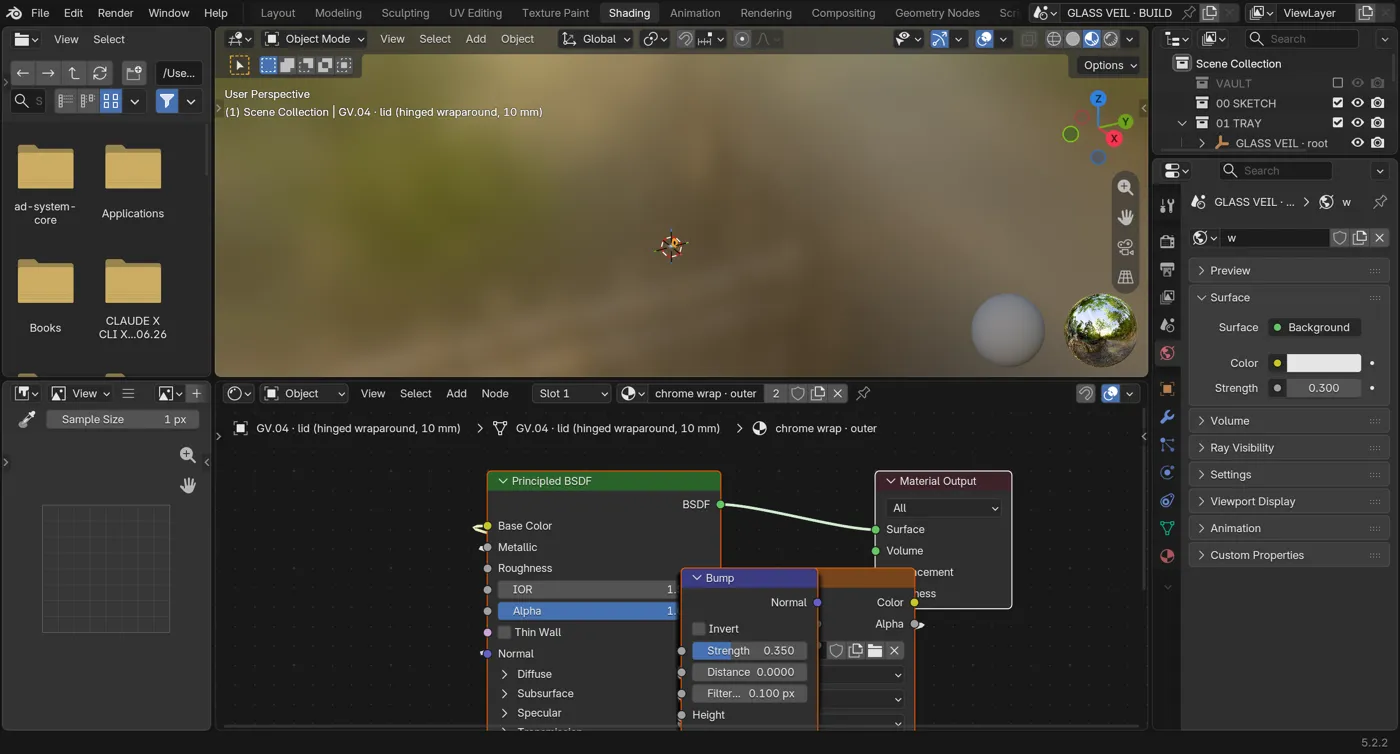Switch orthographic/perspective with the grid gizmo
Screen dimensions: 1400x754
1125,277
